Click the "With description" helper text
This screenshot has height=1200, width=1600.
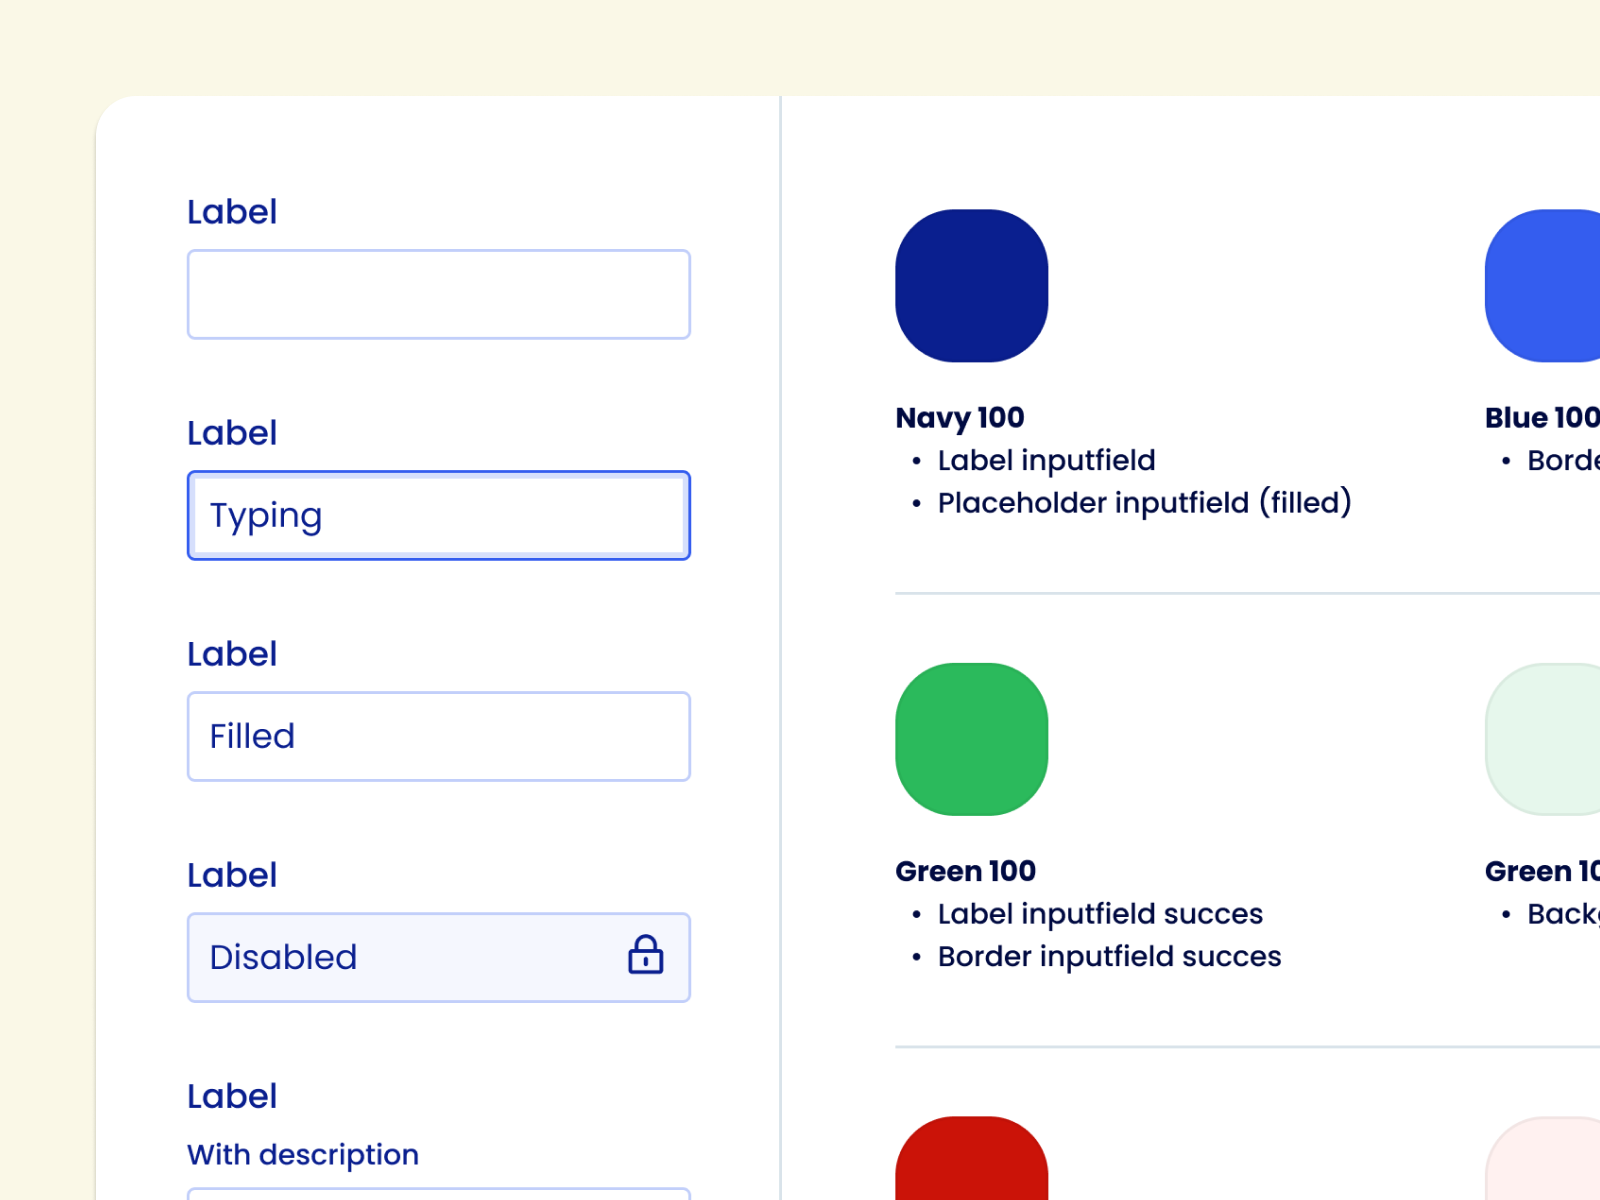302,1155
